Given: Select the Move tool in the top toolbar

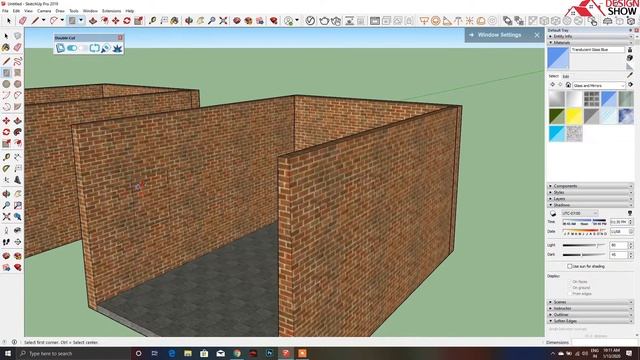Looking at the screenshot, I should [116, 20].
